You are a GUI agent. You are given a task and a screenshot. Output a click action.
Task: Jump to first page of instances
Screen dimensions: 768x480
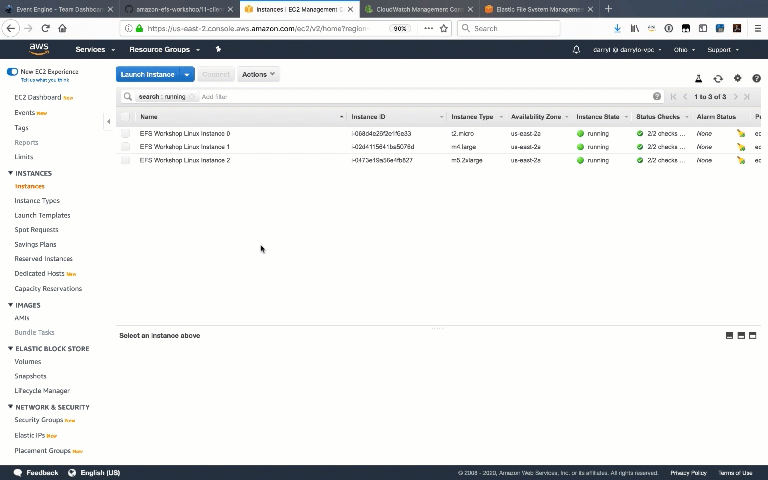click(673, 96)
